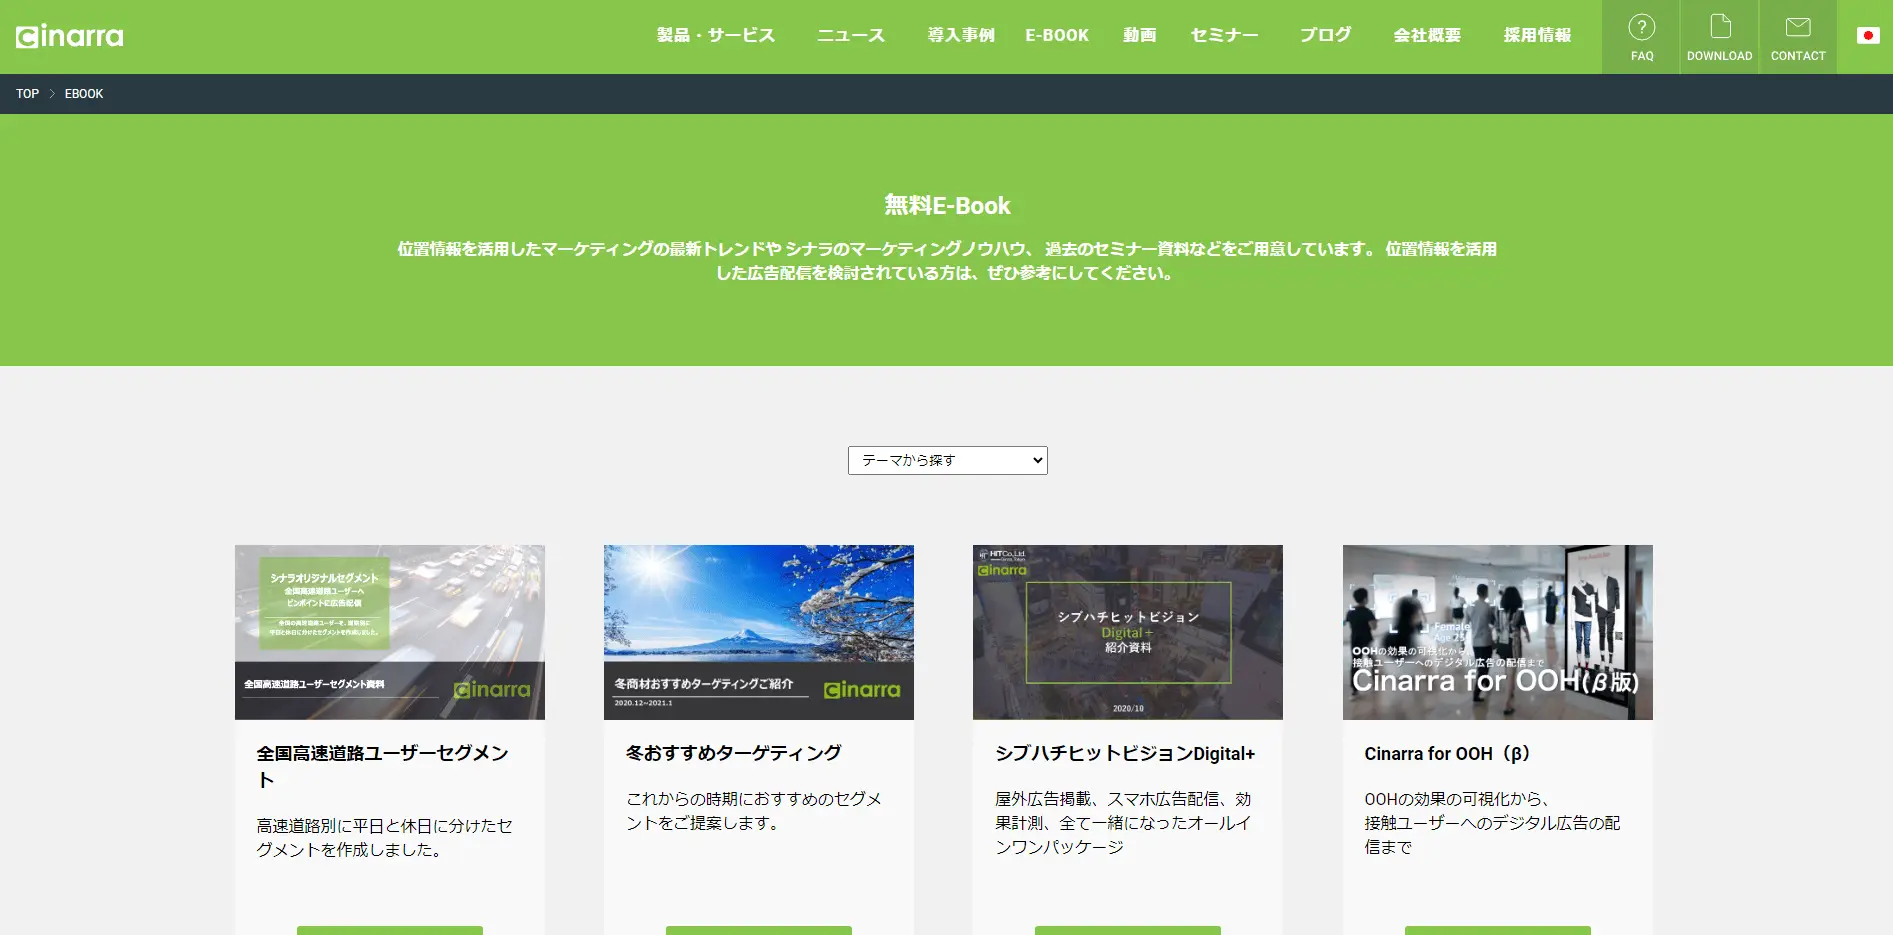1893x935 pixels.
Task: Open 会社概要 in the navigation
Action: pyautogui.click(x=1427, y=35)
